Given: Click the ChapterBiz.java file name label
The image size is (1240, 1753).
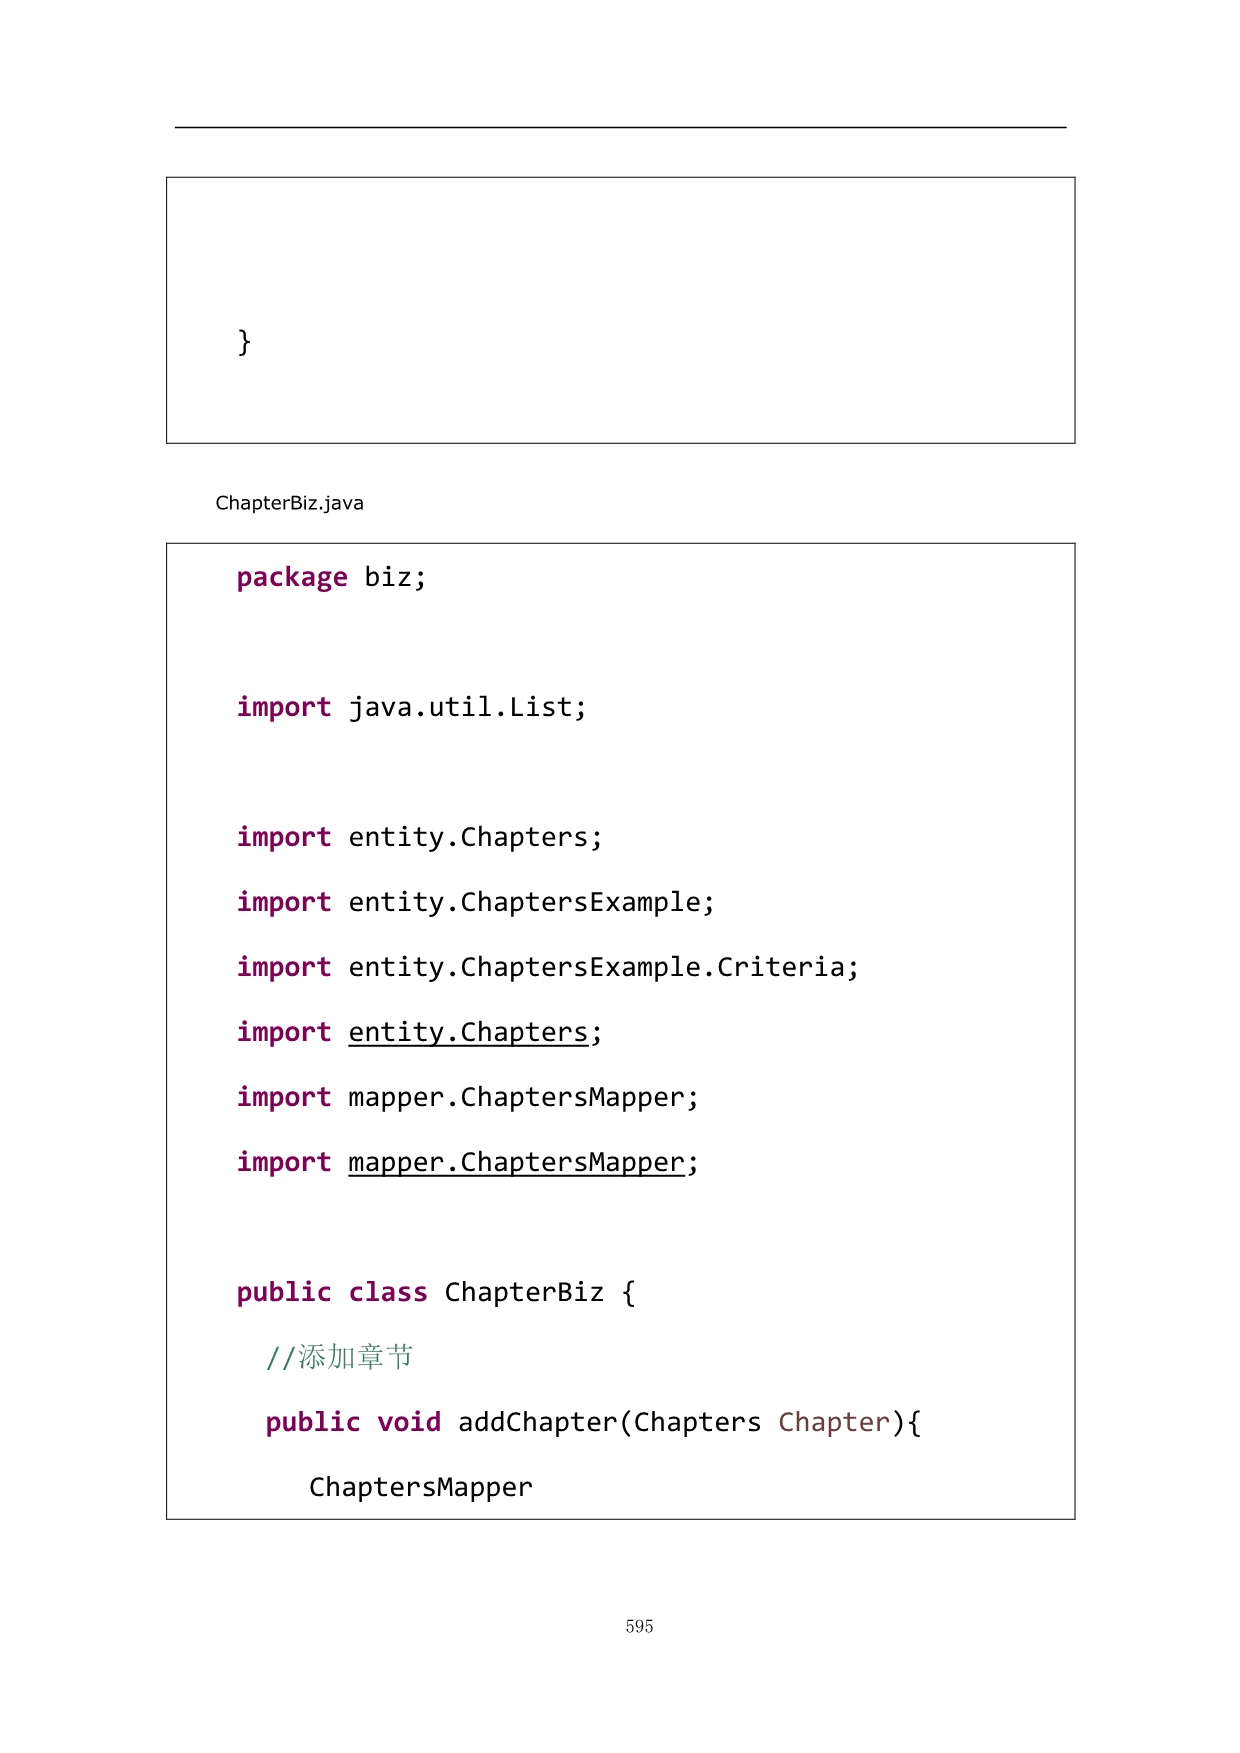Looking at the screenshot, I should (289, 503).
